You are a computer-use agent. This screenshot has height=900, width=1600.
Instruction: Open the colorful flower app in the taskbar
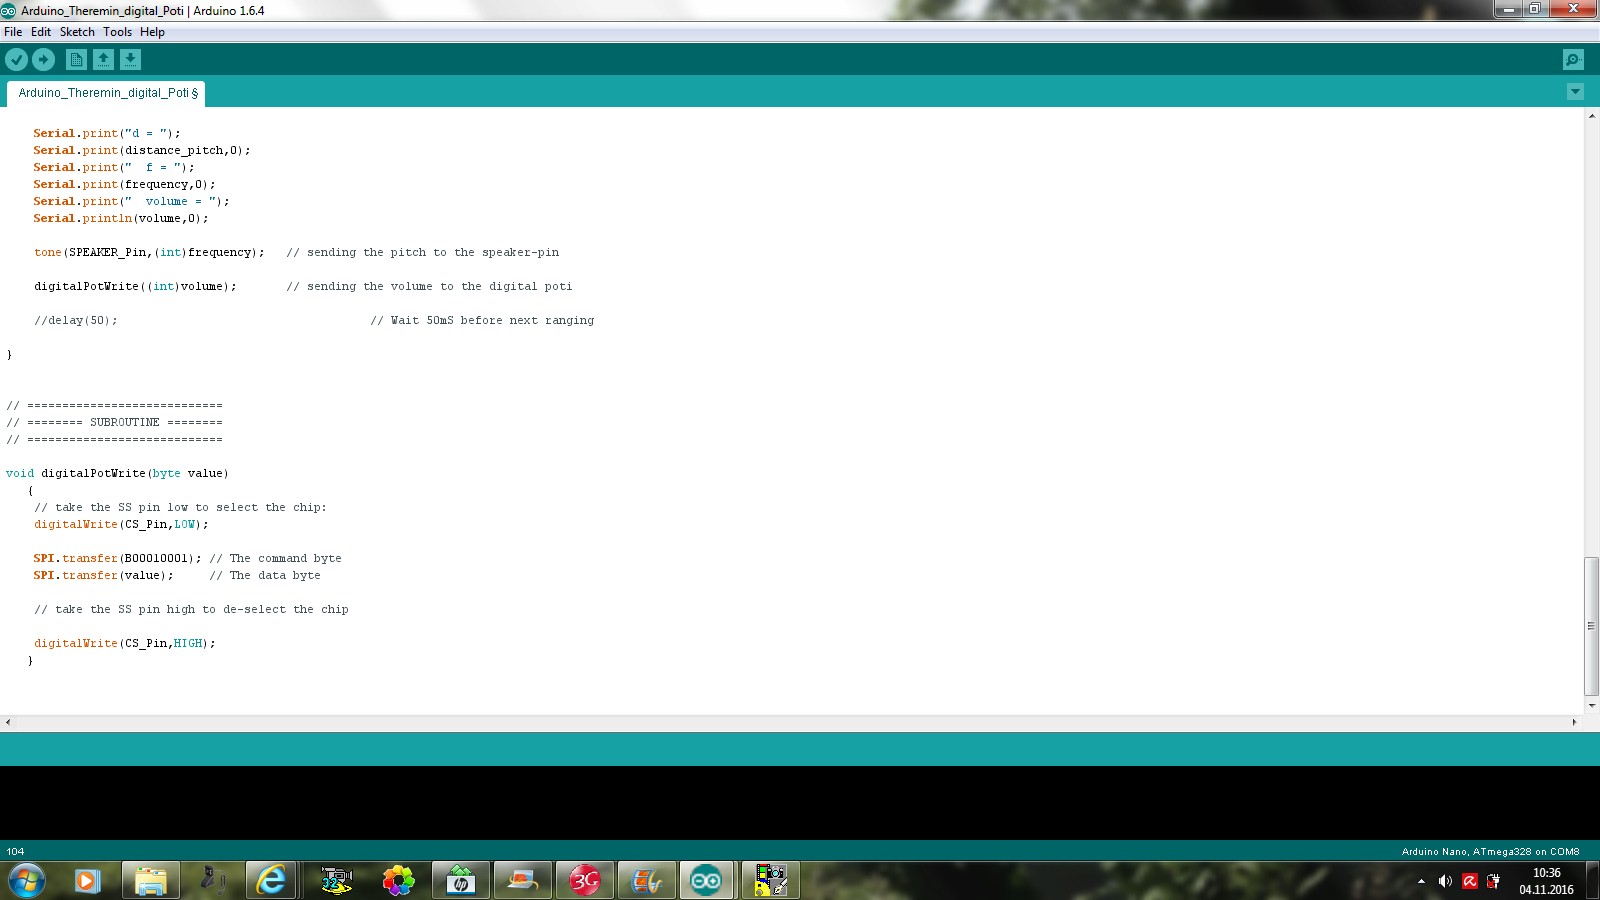click(398, 881)
